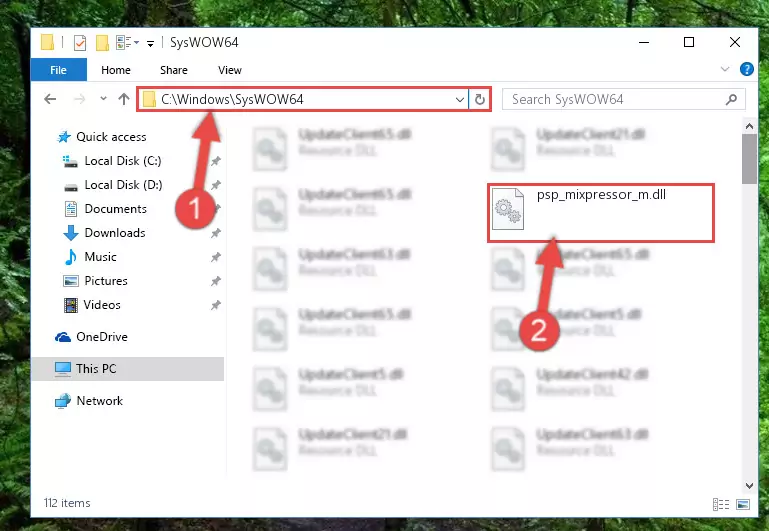Screen dimensions: 769x531
Task: Click the pin icon next to Local Disk (C:)
Action: (216, 161)
